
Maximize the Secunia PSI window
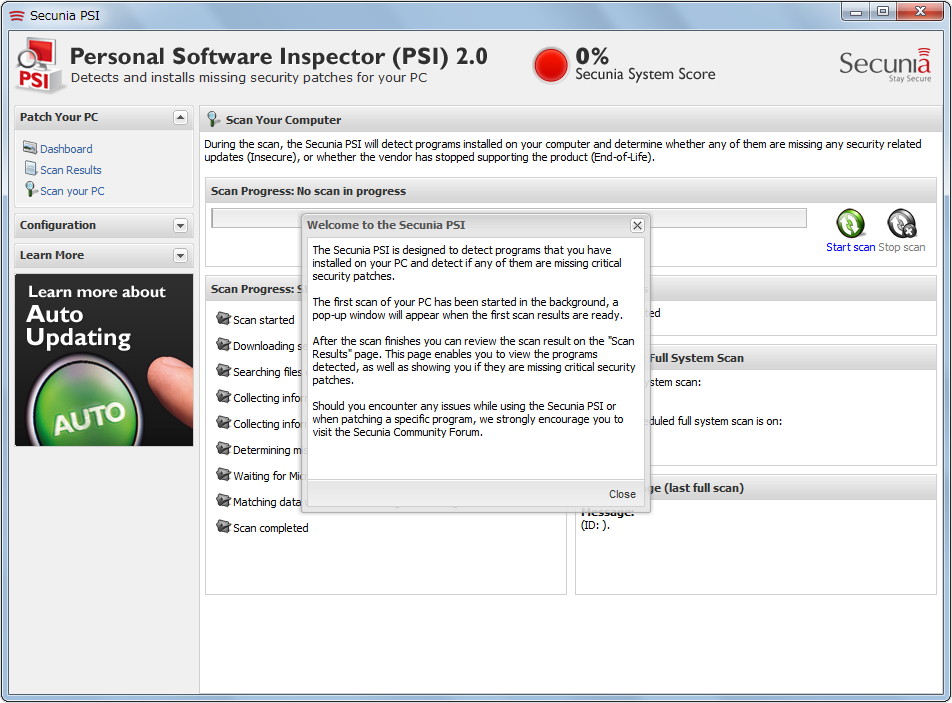pyautogui.click(x=883, y=12)
